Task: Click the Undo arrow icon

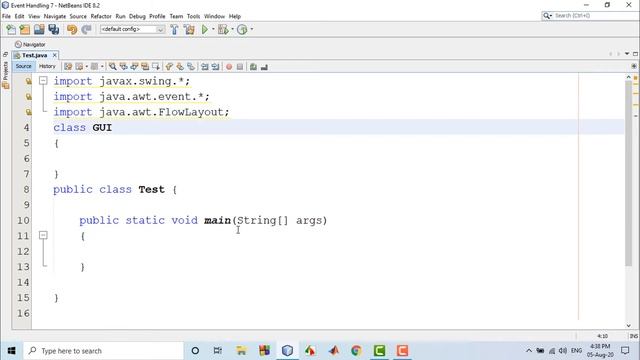Action: [72, 29]
